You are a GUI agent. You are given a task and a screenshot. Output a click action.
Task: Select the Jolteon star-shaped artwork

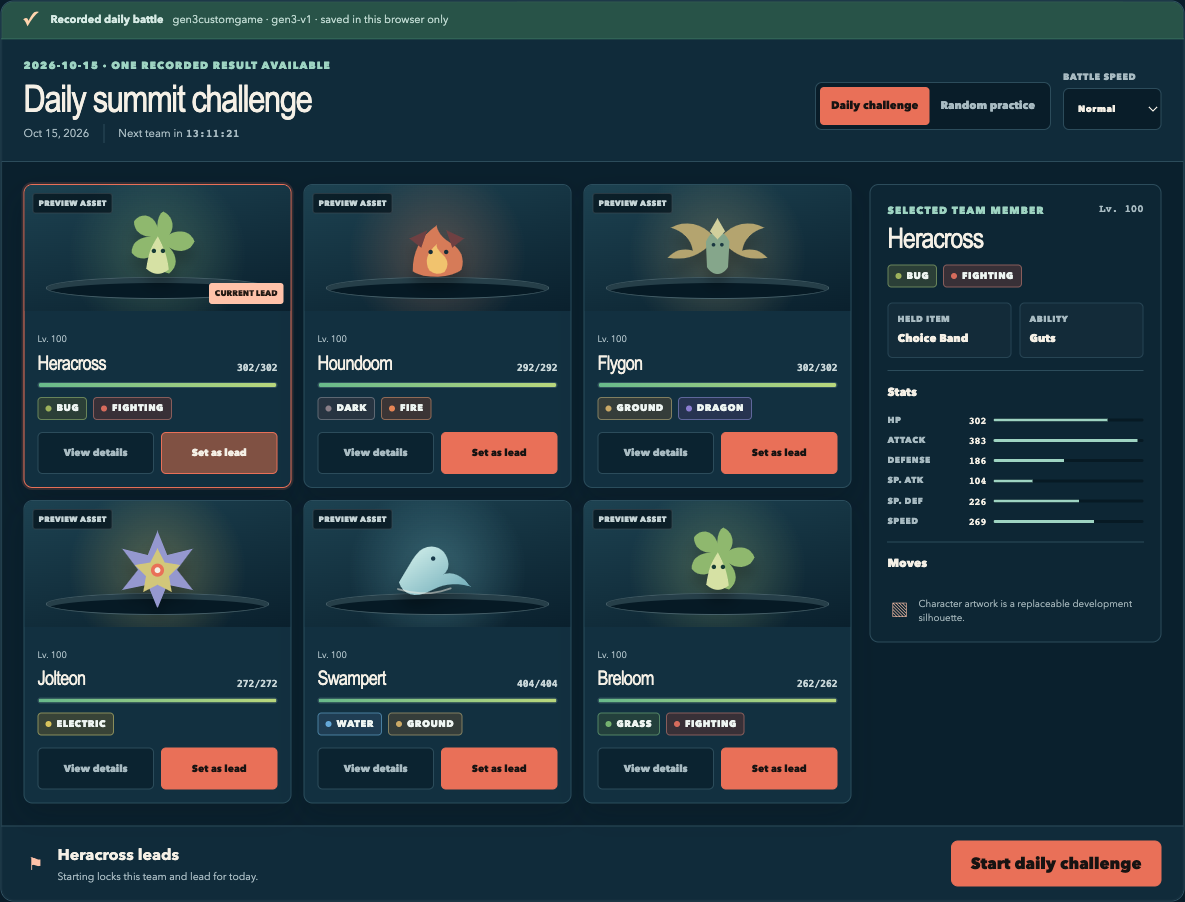[157, 569]
